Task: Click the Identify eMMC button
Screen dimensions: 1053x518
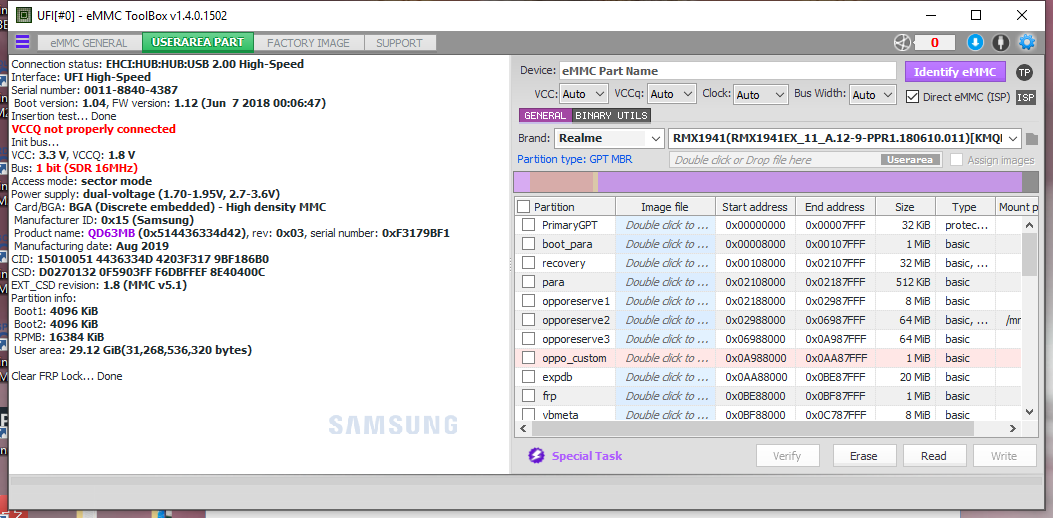Action: click(x=955, y=72)
